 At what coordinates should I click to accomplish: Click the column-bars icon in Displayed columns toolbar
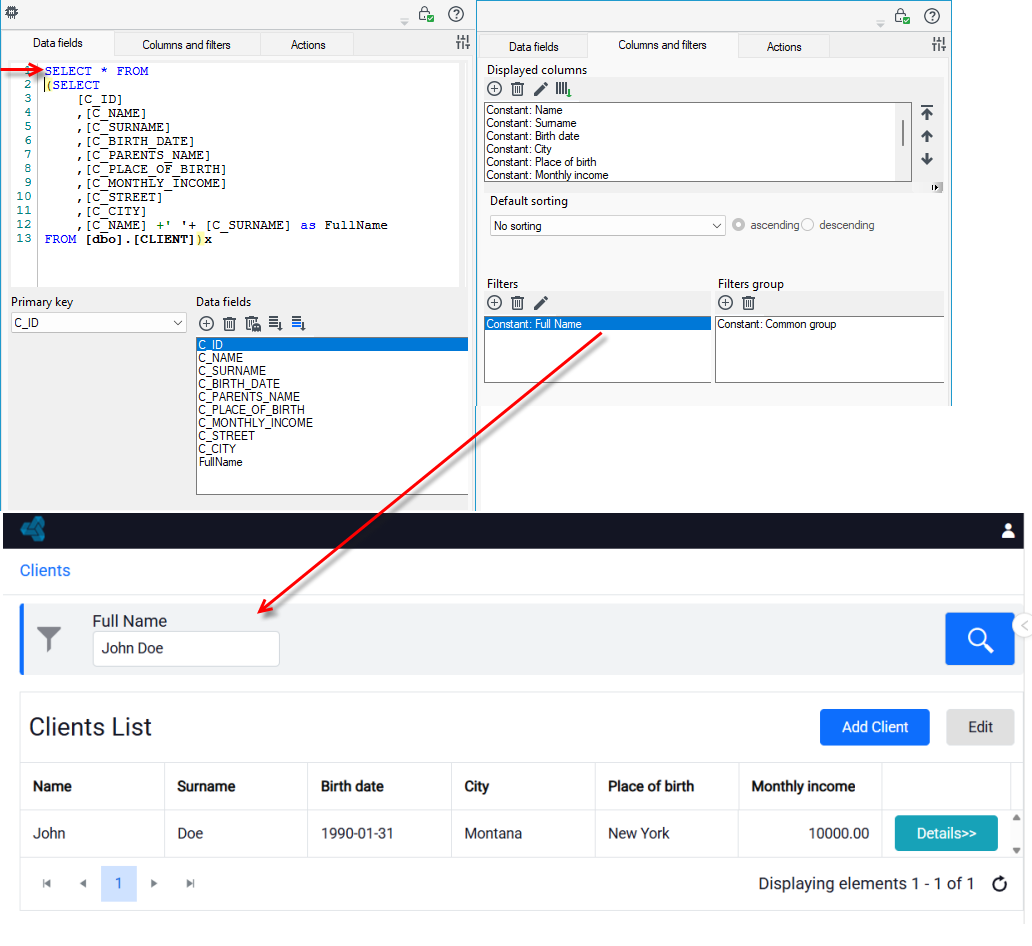[563, 89]
